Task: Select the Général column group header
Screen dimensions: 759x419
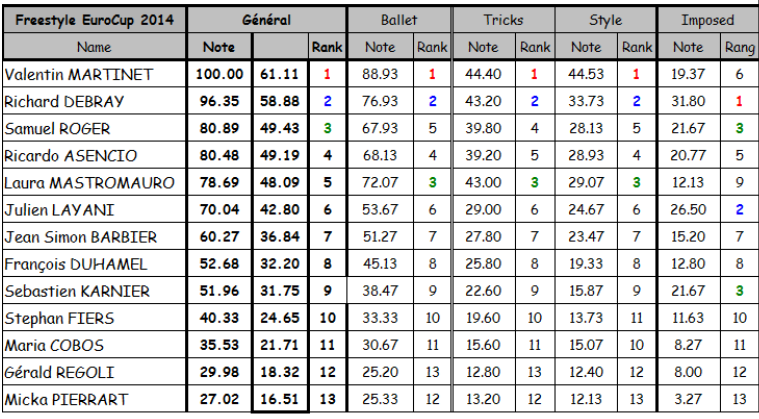Action: 267,20
